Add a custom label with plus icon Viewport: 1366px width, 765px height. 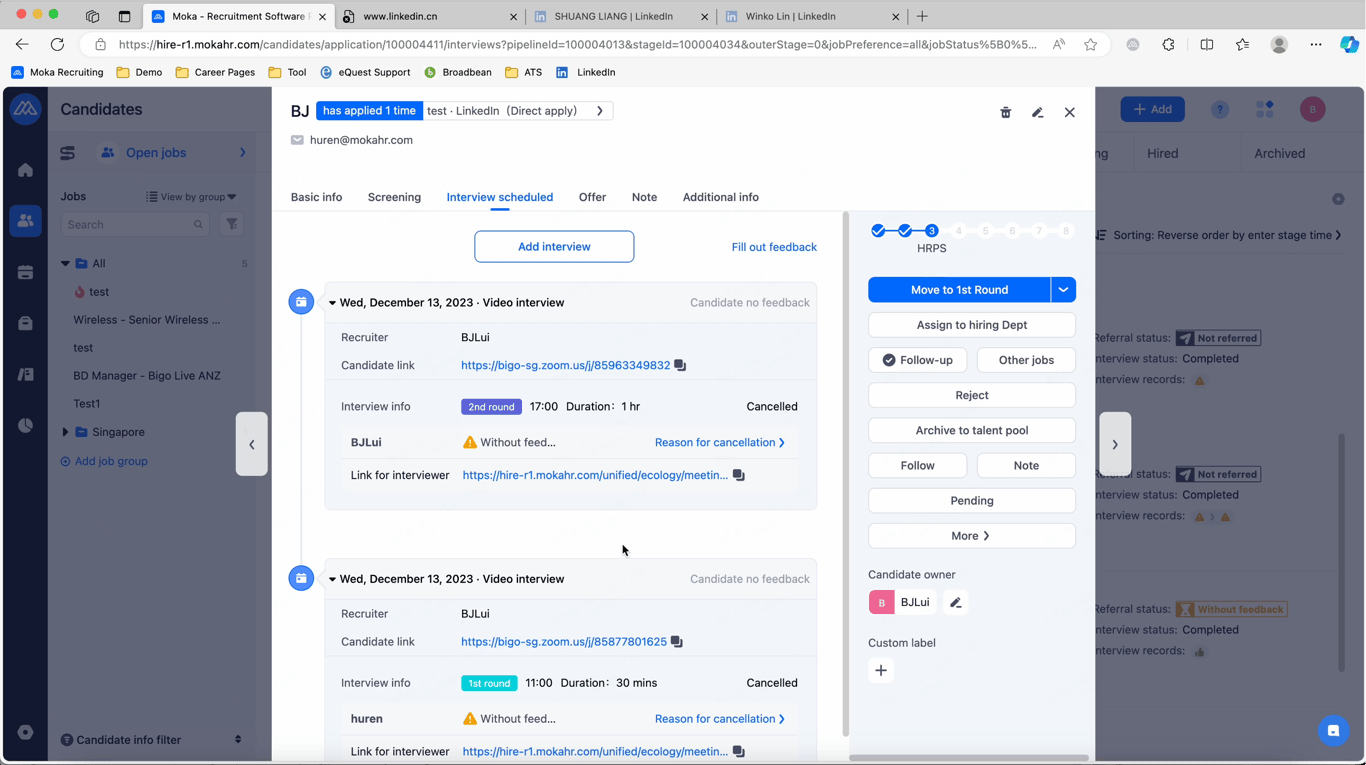(x=881, y=671)
